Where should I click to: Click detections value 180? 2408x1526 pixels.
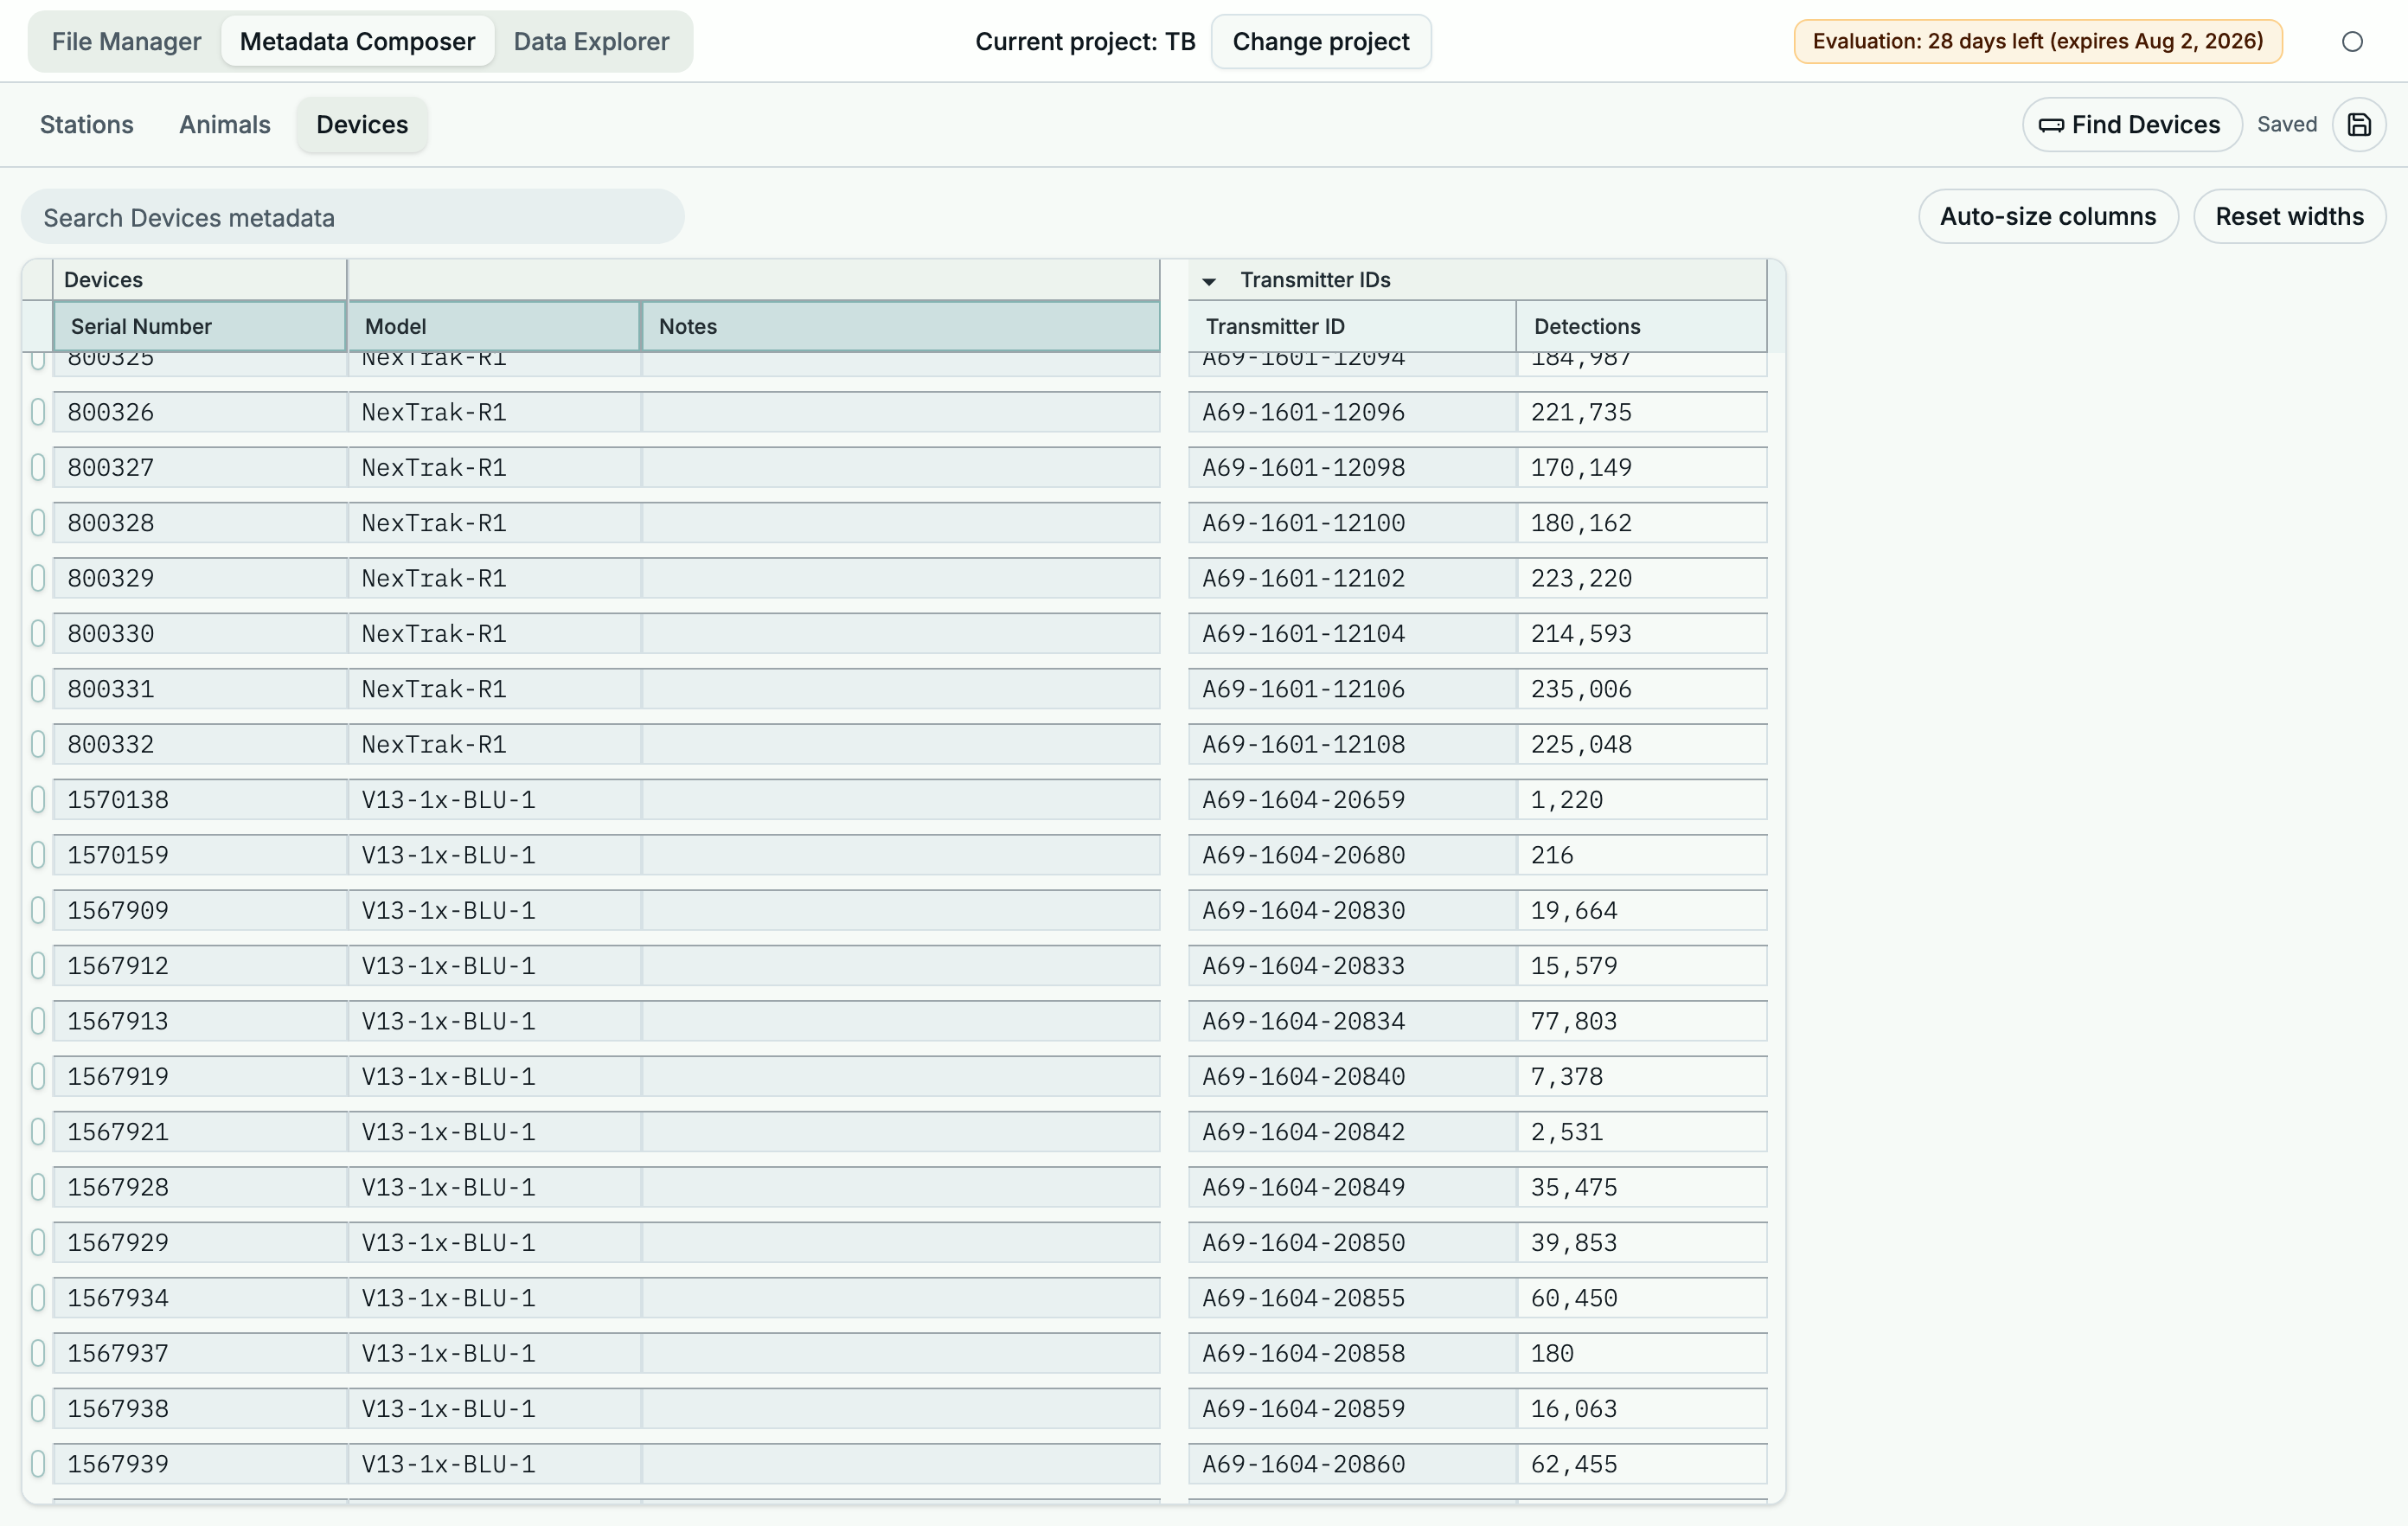1642,1353
